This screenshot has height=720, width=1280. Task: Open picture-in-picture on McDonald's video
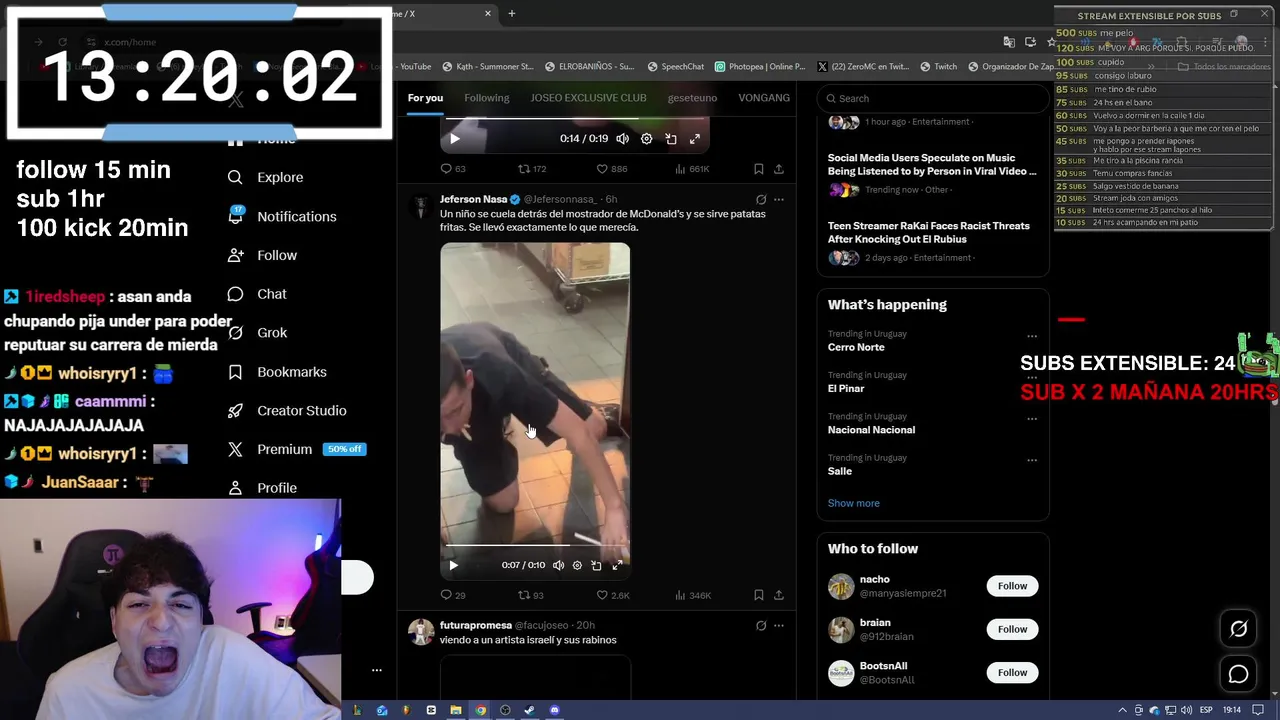(596, 565)
